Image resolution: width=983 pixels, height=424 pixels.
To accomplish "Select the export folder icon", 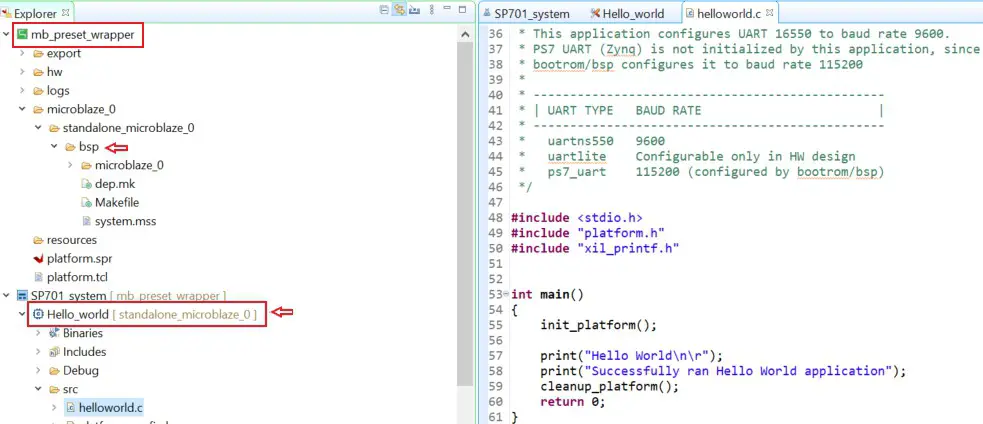I will pos(38,53).
